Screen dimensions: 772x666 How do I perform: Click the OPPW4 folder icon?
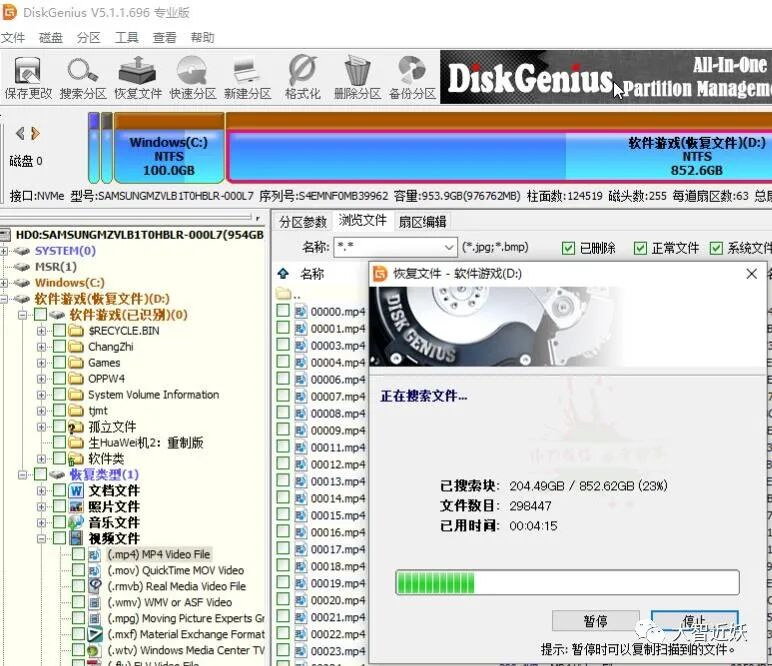(x=76, y=379)
